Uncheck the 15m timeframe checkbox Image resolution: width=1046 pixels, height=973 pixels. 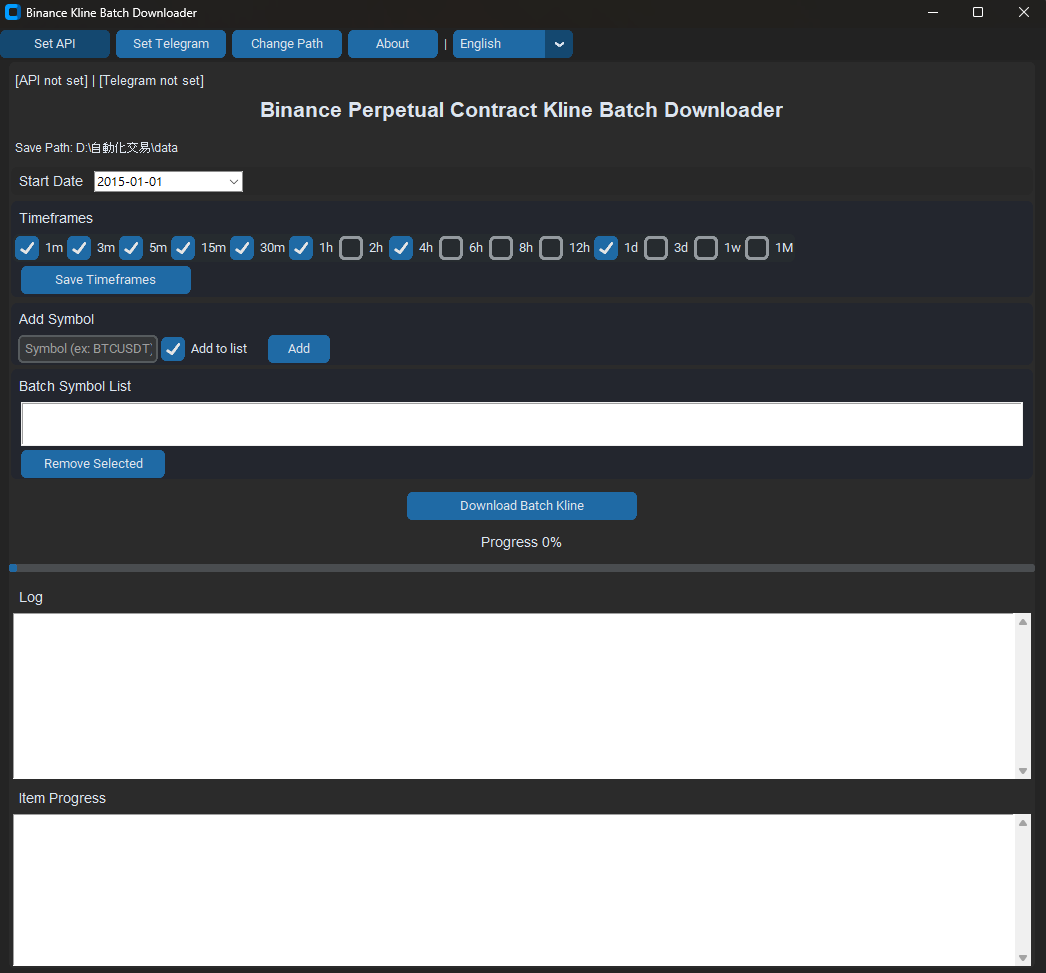coord(183,248)
